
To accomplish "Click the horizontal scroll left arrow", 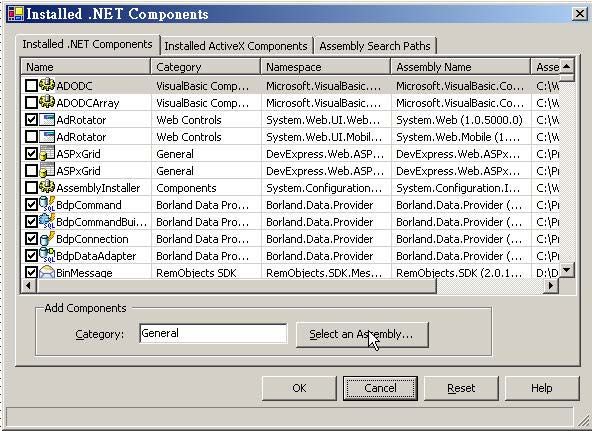I will point(28,286).
